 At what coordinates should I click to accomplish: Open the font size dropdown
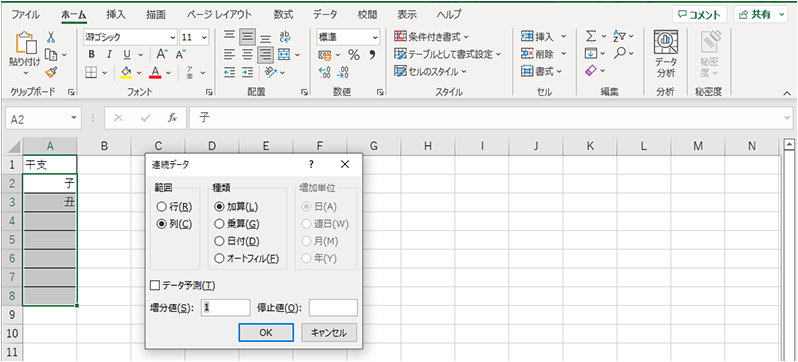click(204, 37)
